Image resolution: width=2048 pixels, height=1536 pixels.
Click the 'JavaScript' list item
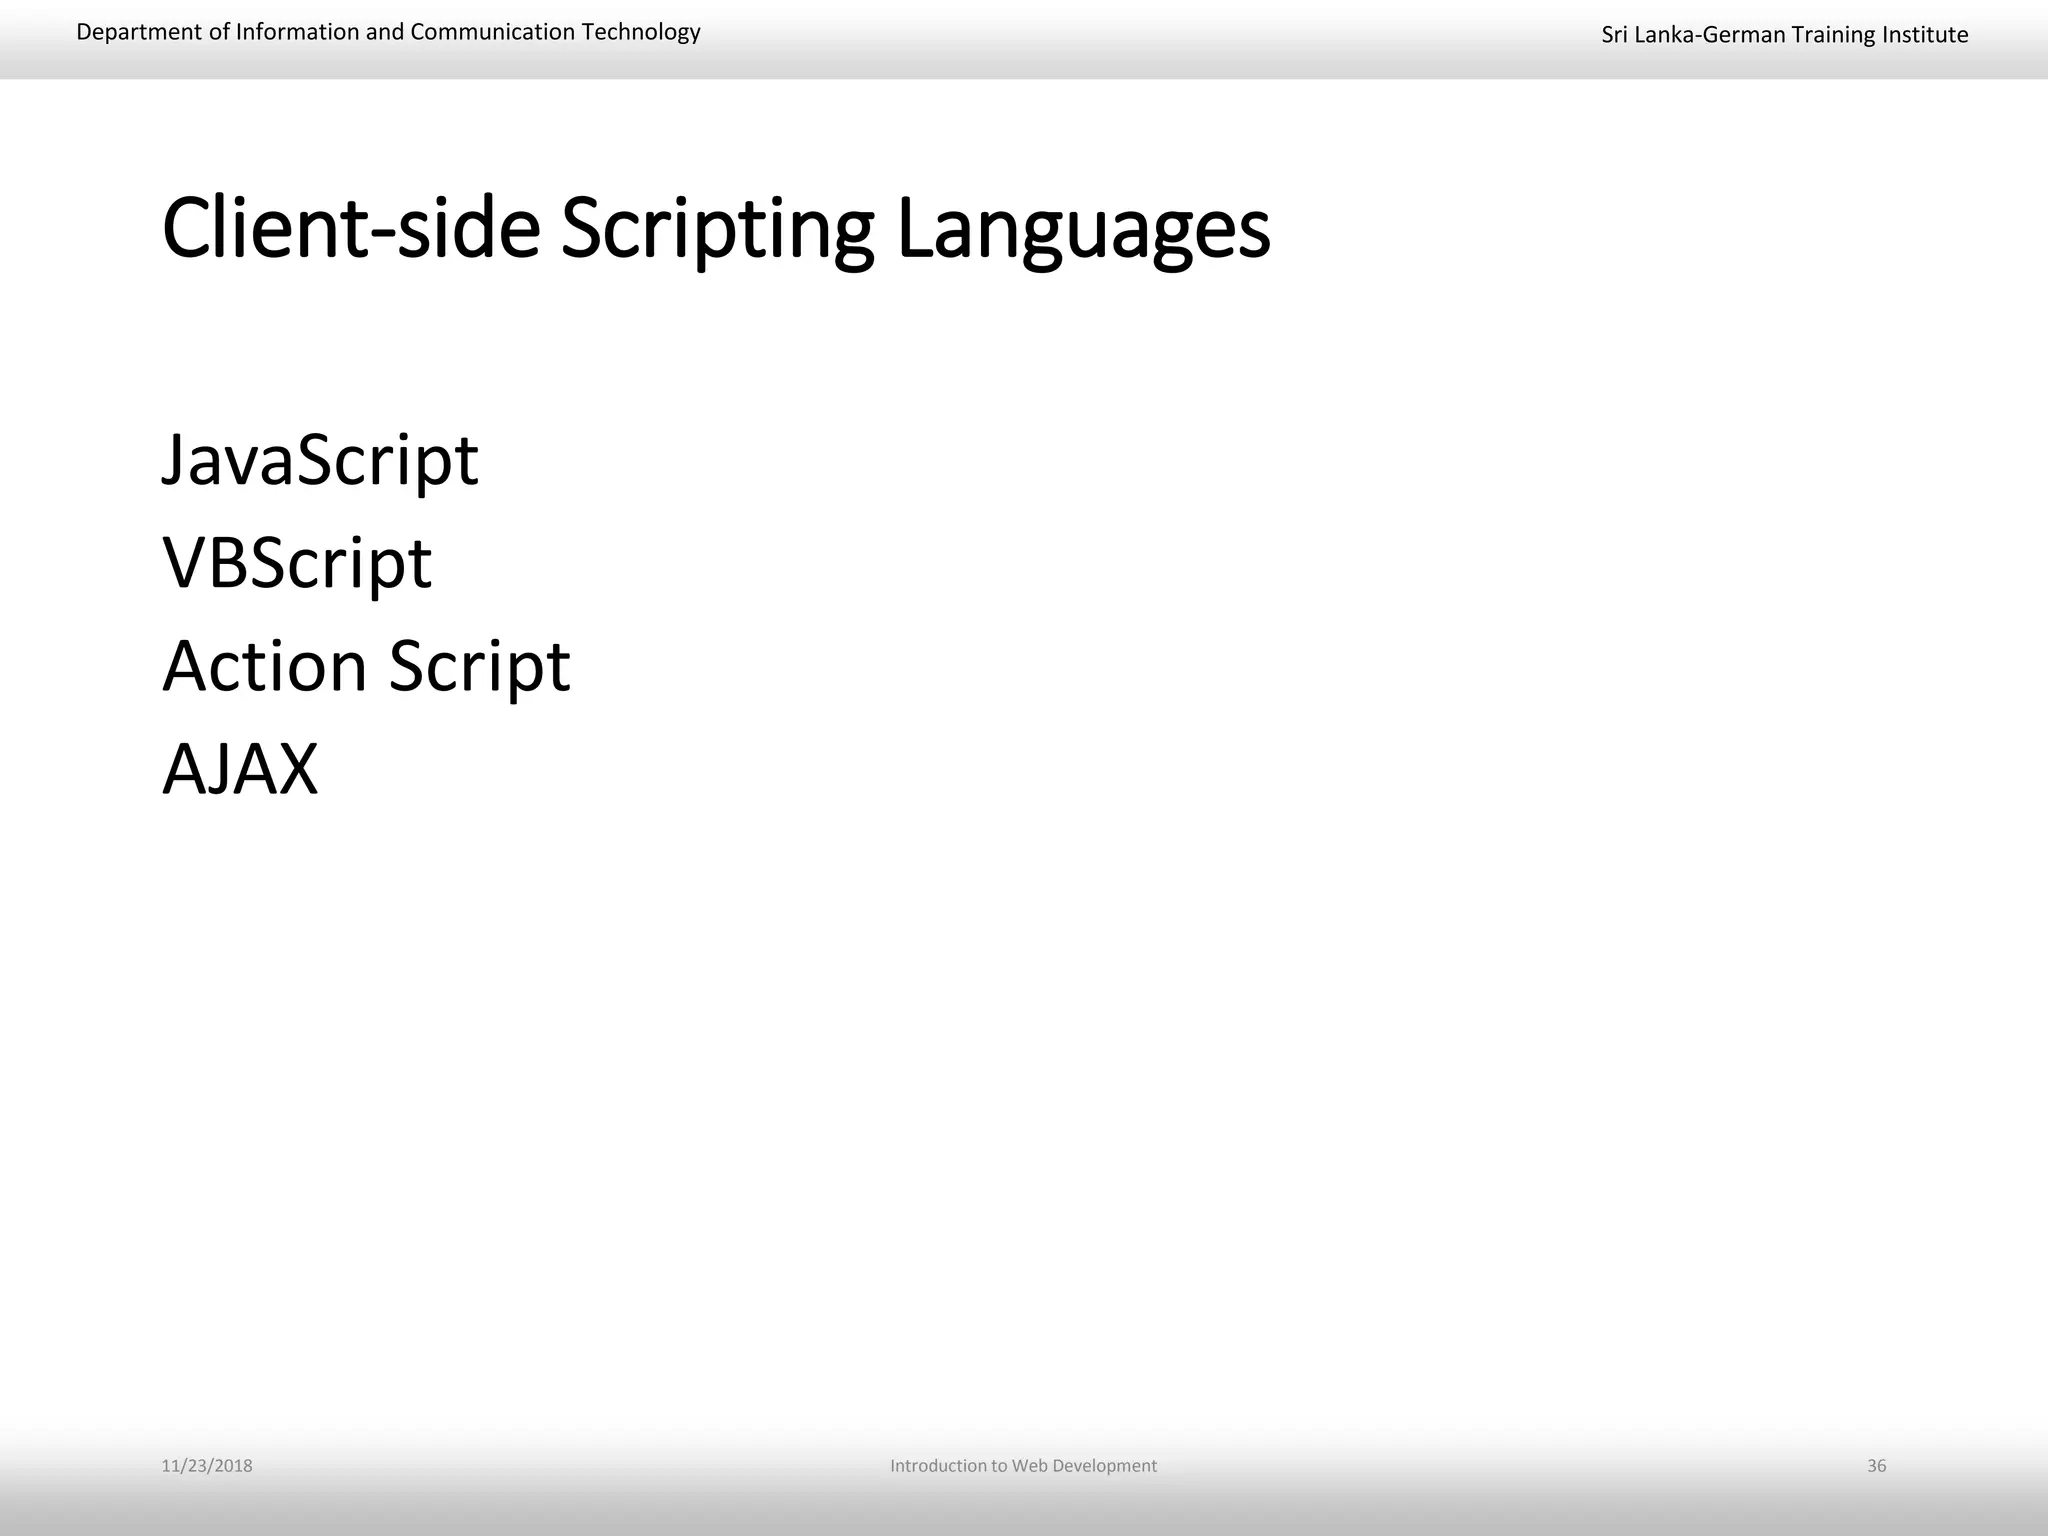(320, 461)
